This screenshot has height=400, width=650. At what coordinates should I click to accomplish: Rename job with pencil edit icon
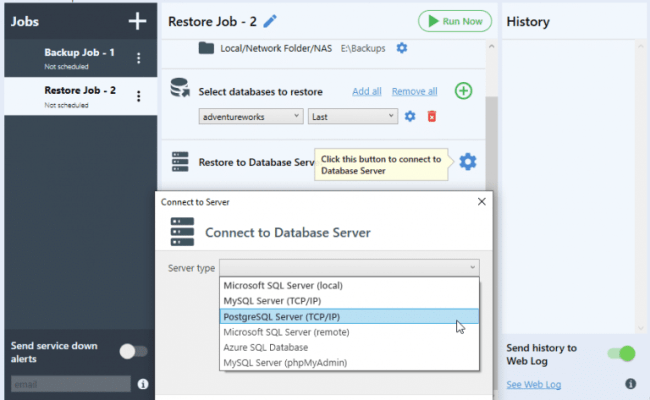coord(270,21)
